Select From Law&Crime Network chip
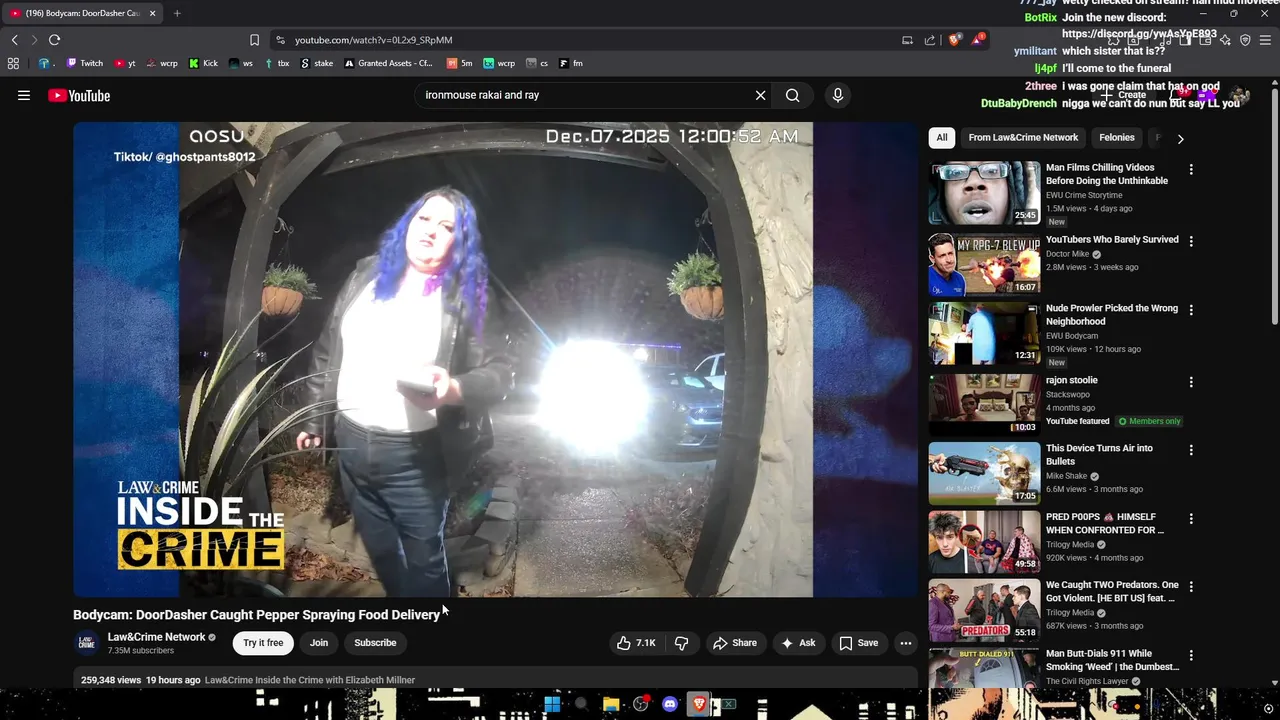The width and height of the screenshot is (1280, 720). tap(1023, 138)
